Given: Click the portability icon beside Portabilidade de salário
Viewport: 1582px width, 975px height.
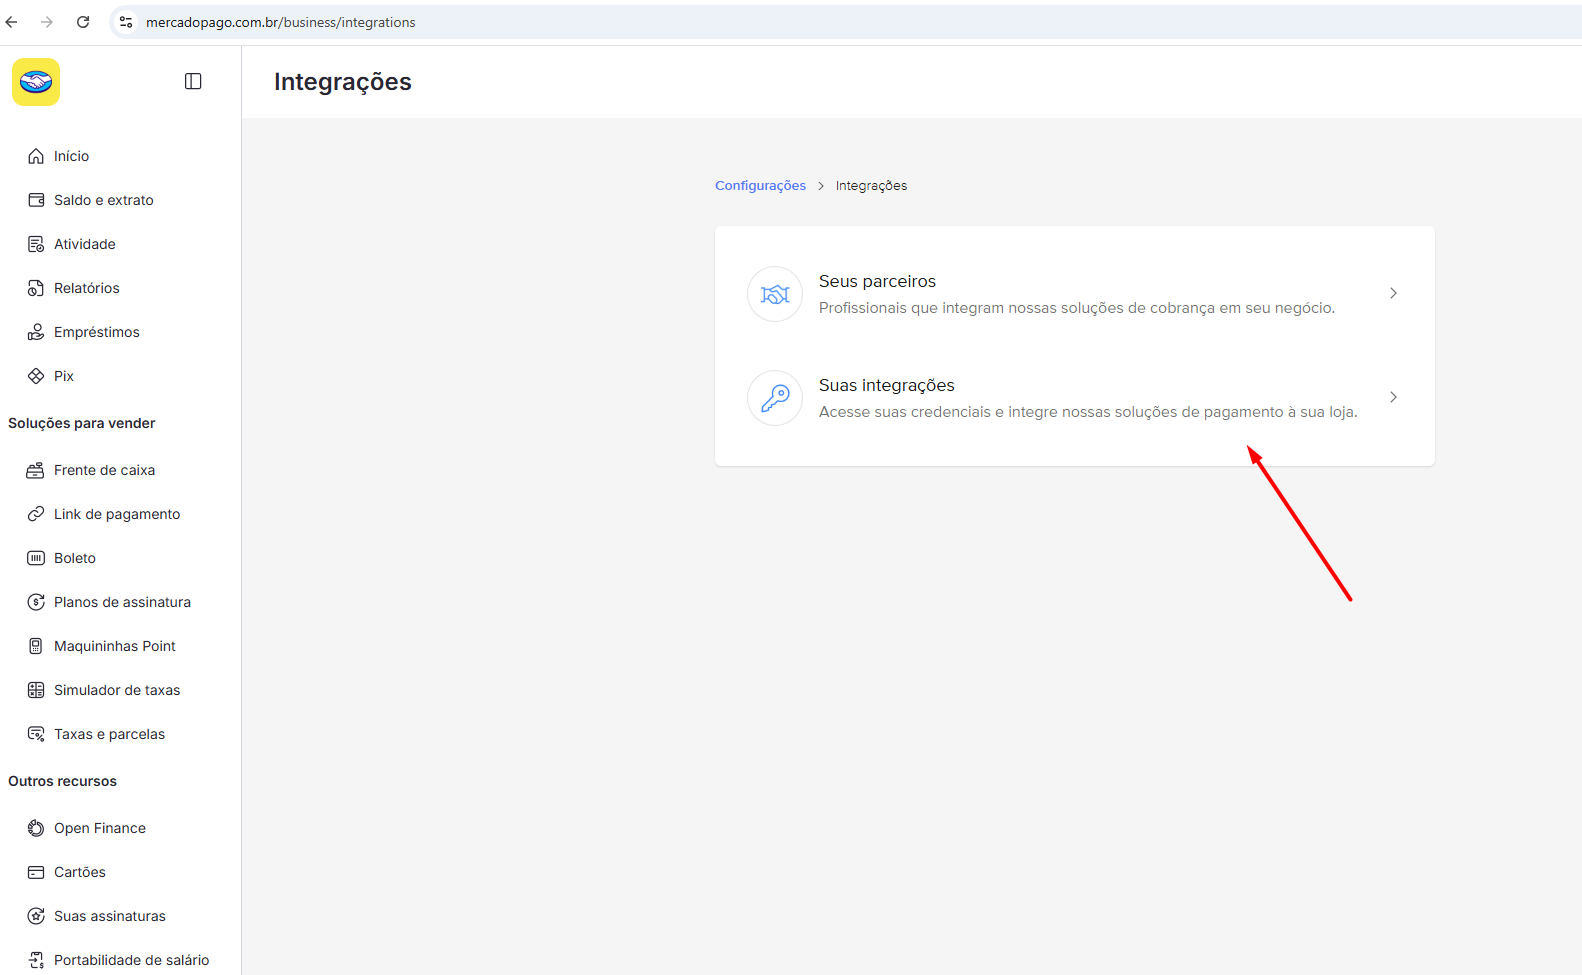Looking at the screenshot, I should [36, 960].
